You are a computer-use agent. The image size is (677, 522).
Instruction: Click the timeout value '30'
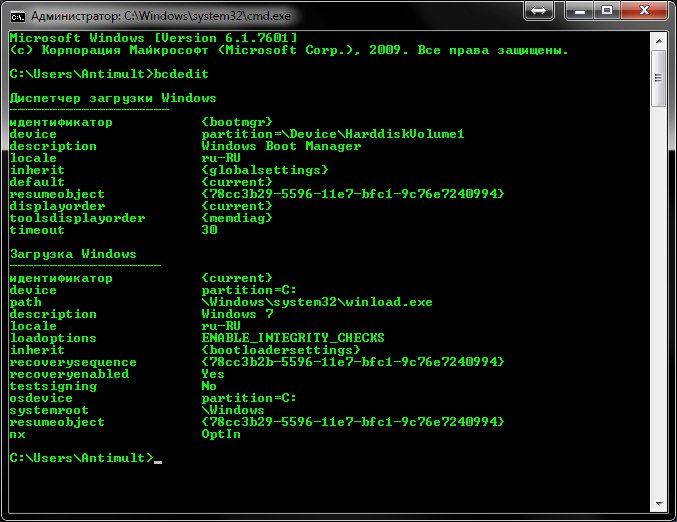pyautogui.click(x=209, y=230)
